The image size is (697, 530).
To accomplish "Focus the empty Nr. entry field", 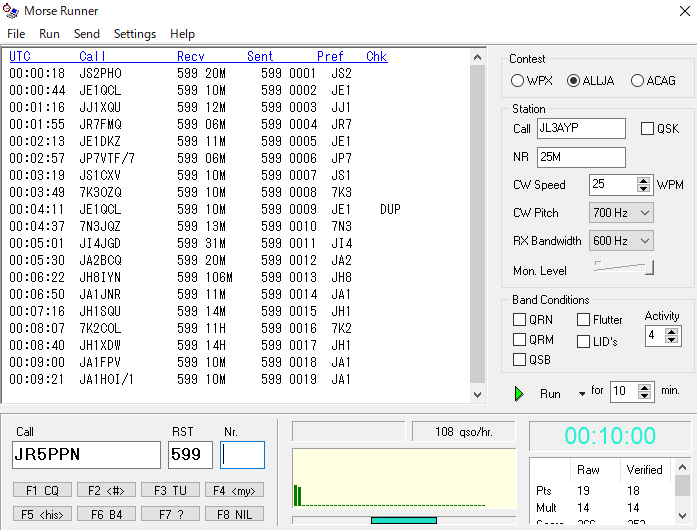I will point(242,455).
